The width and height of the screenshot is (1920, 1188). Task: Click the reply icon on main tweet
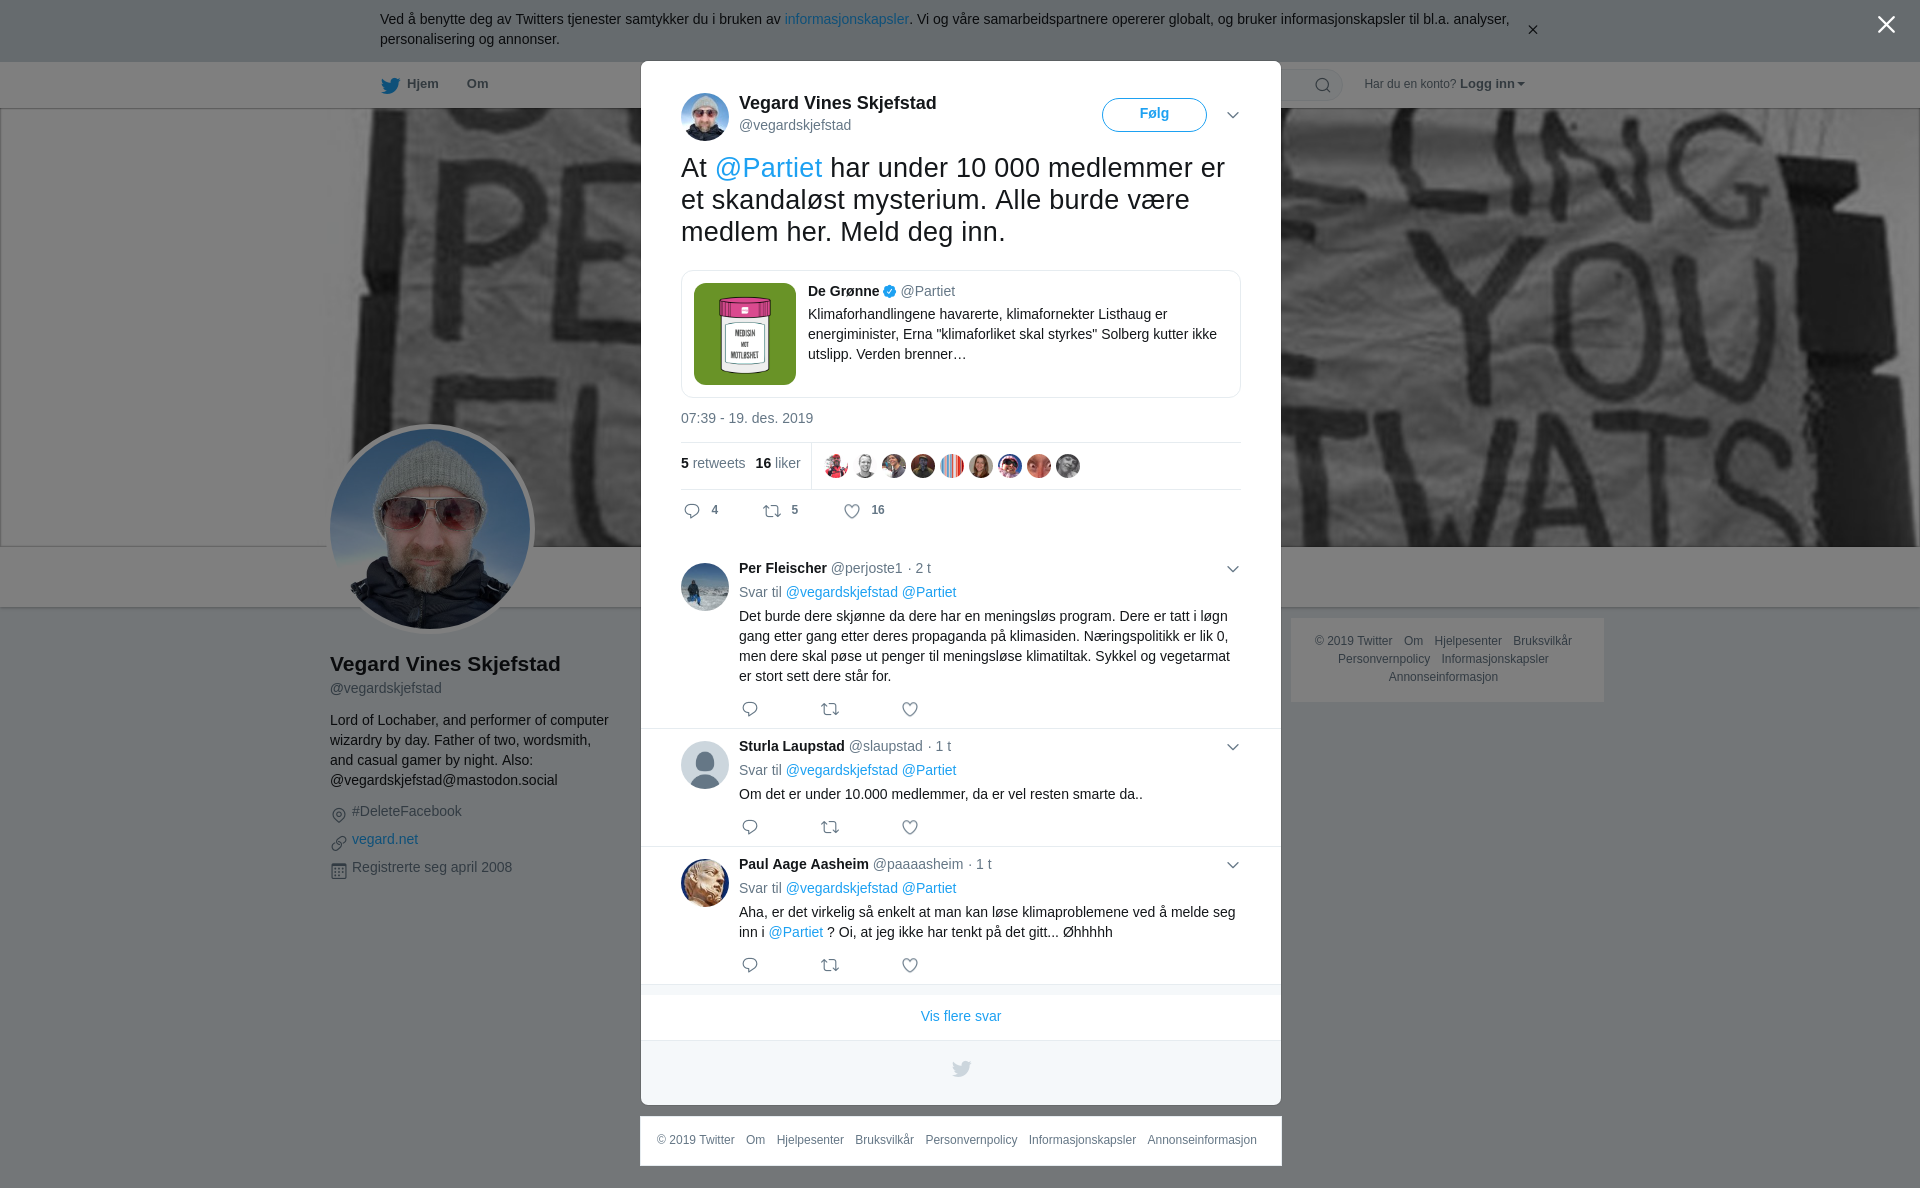pos(692,511)
